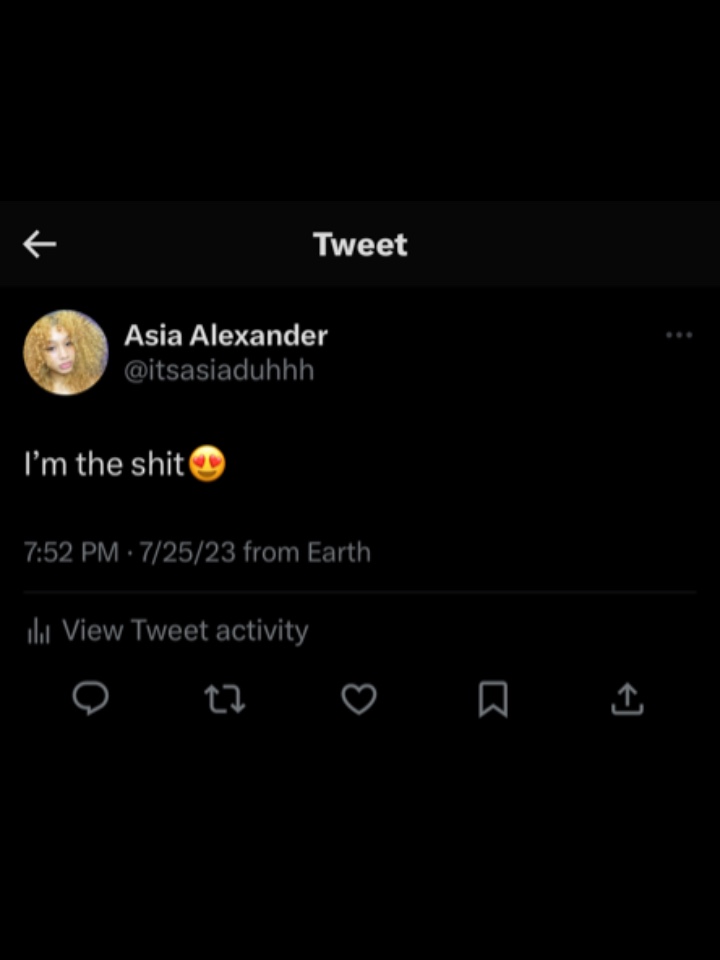This screenshot has height=960, width=720.
Task: Open View Tweet activity
Action: point(185,631)
